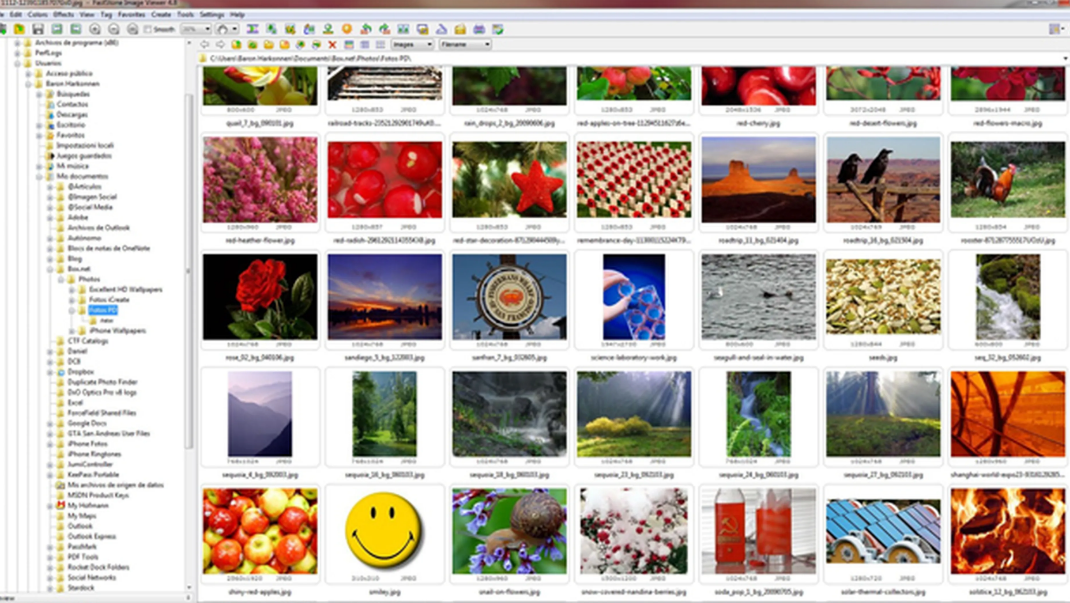1070x603 pixels.
Task: Click the forward arrow navigation icon
Action: point(220,45)
